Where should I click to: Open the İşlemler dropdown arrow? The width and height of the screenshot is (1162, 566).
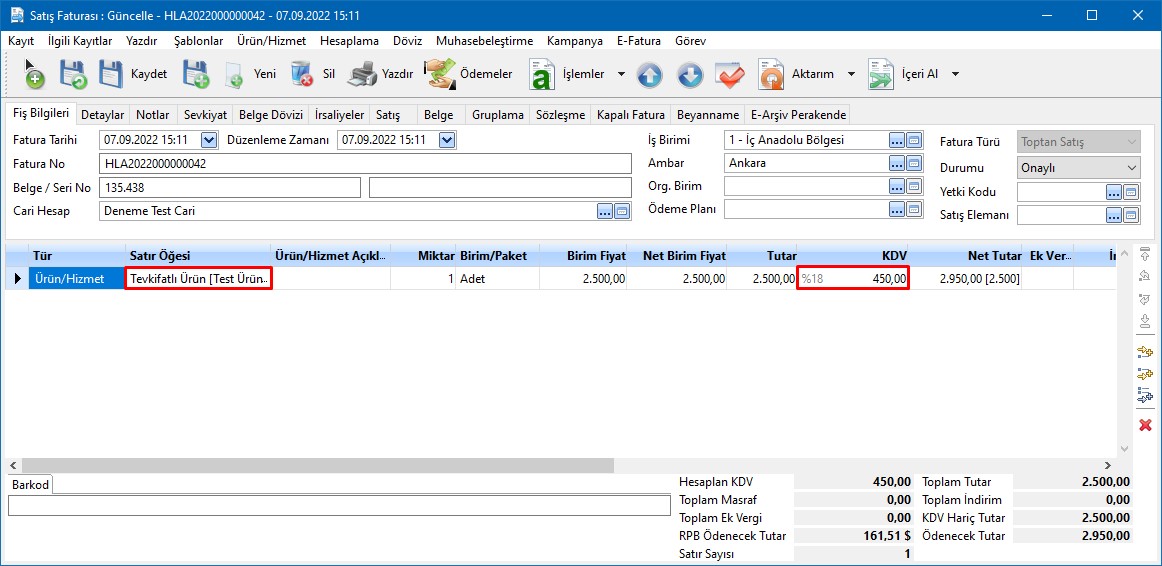[x=621, y=74]
